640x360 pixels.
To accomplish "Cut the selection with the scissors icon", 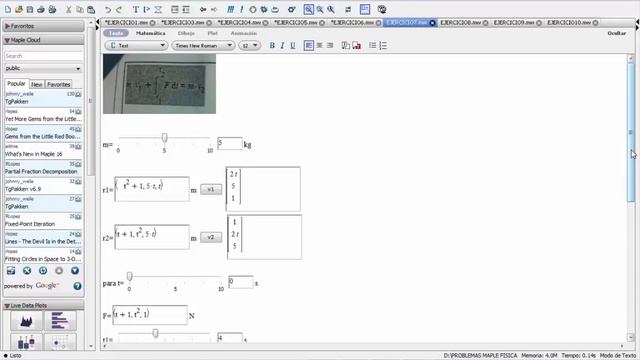I will 69,9.
